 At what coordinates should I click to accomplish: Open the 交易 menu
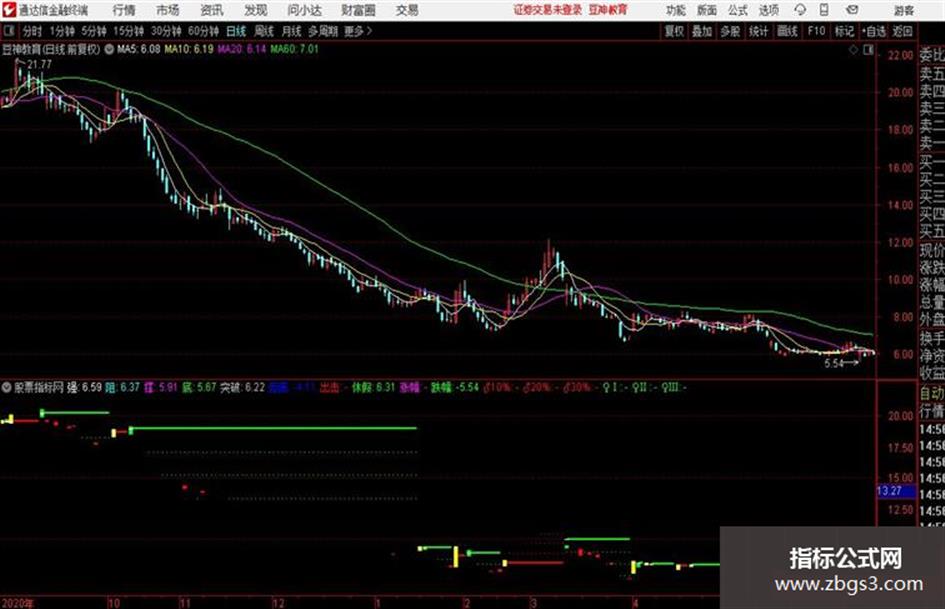point(407,10)
